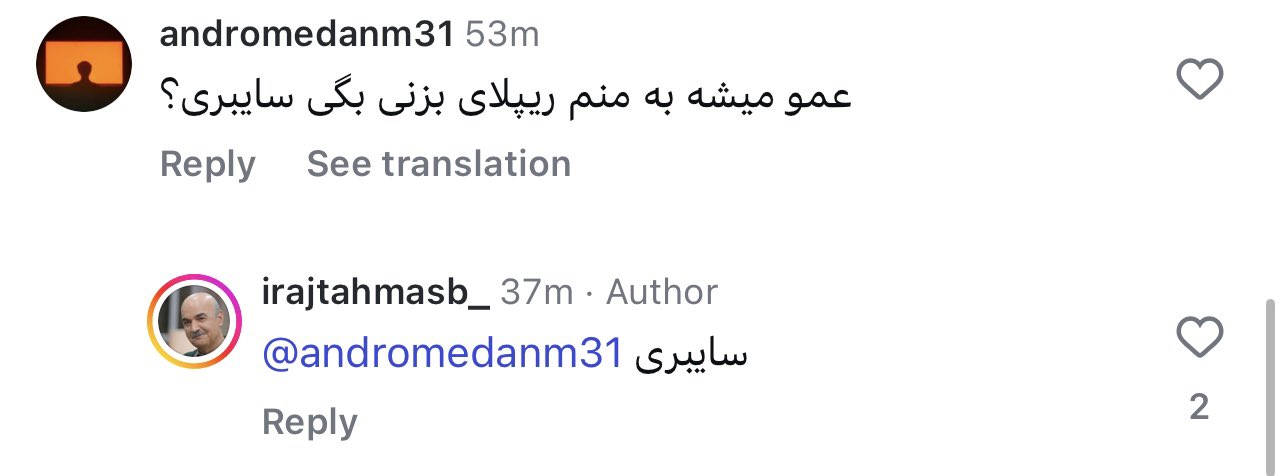Click the reply text سایبری beside the mention
The image size is (1284, 476).
point(692,353)
